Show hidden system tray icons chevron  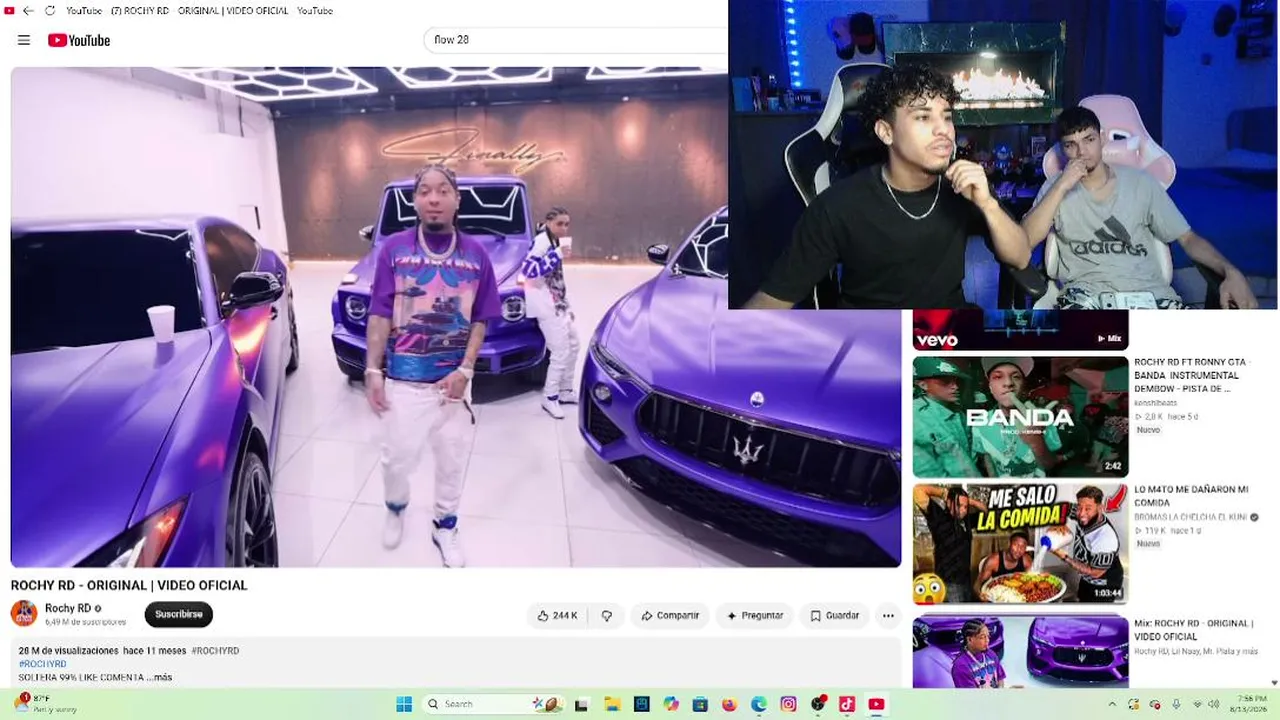click(1112, 704)
